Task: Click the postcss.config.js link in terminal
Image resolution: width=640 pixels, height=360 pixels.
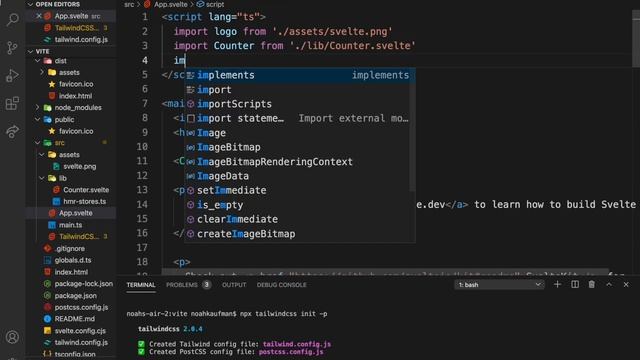Action: 291,352
